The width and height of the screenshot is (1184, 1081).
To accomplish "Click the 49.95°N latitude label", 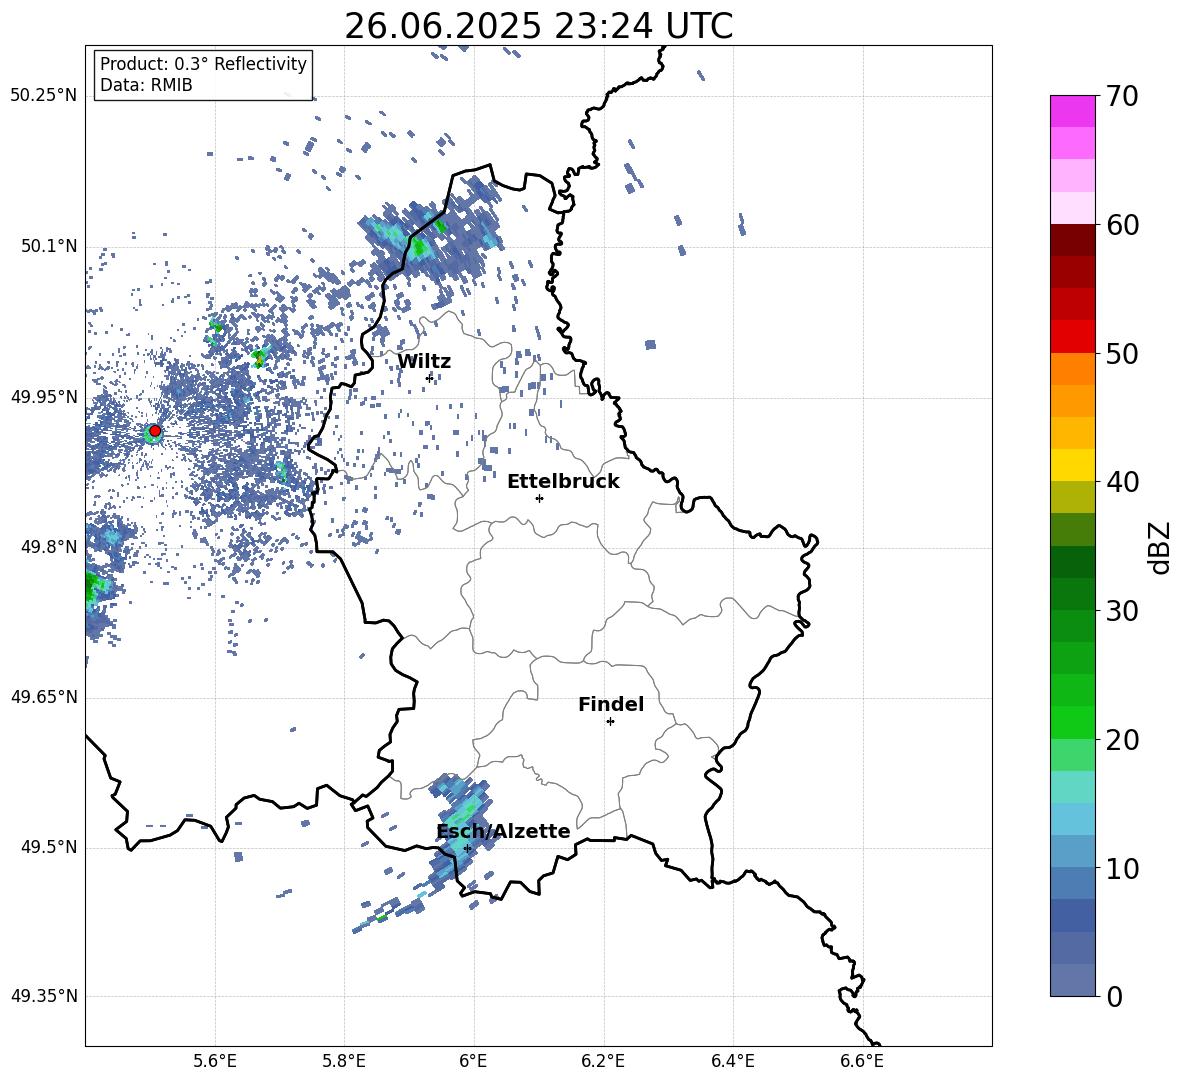I will click(44, 397).
